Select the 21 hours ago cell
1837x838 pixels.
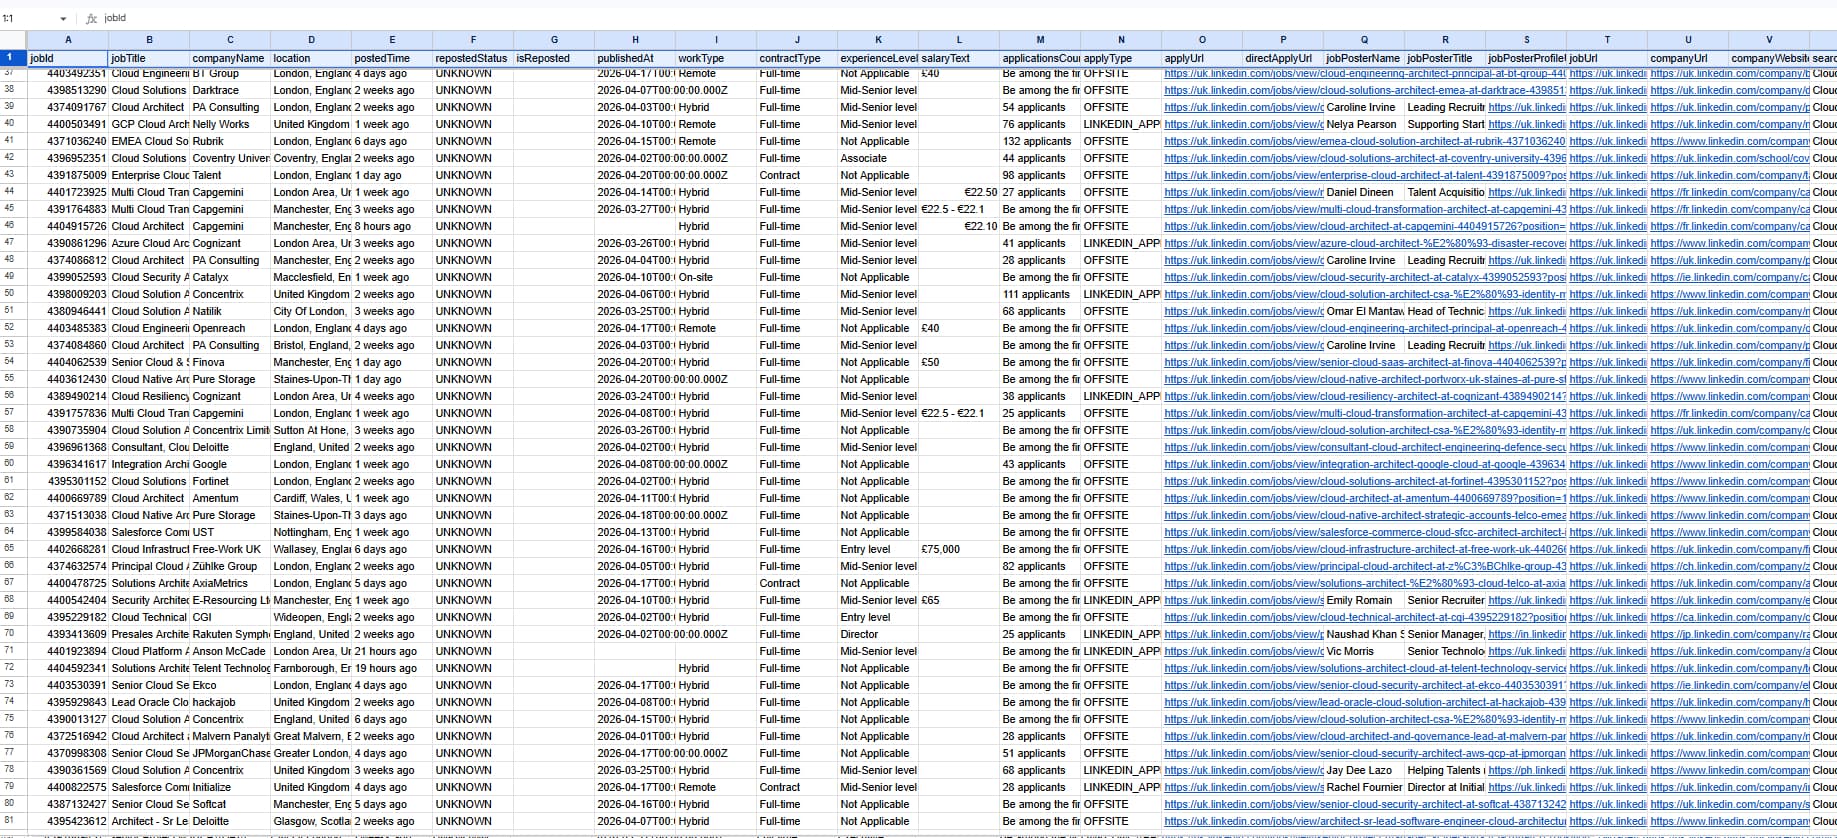click(x=392, y=651)
